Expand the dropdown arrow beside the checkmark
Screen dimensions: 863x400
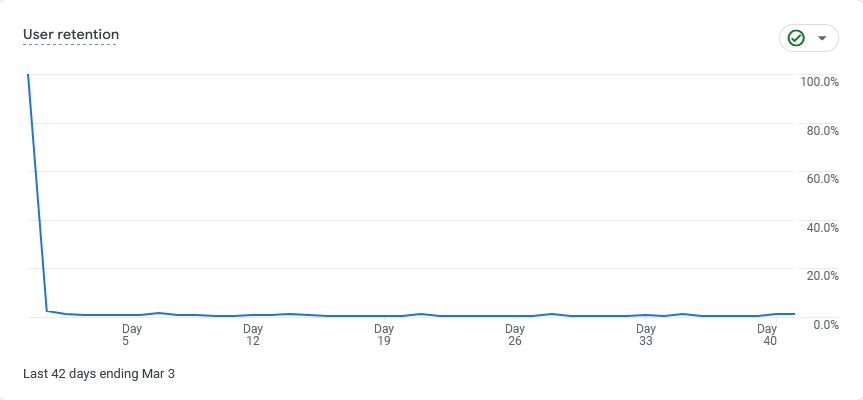pos(822,38)
